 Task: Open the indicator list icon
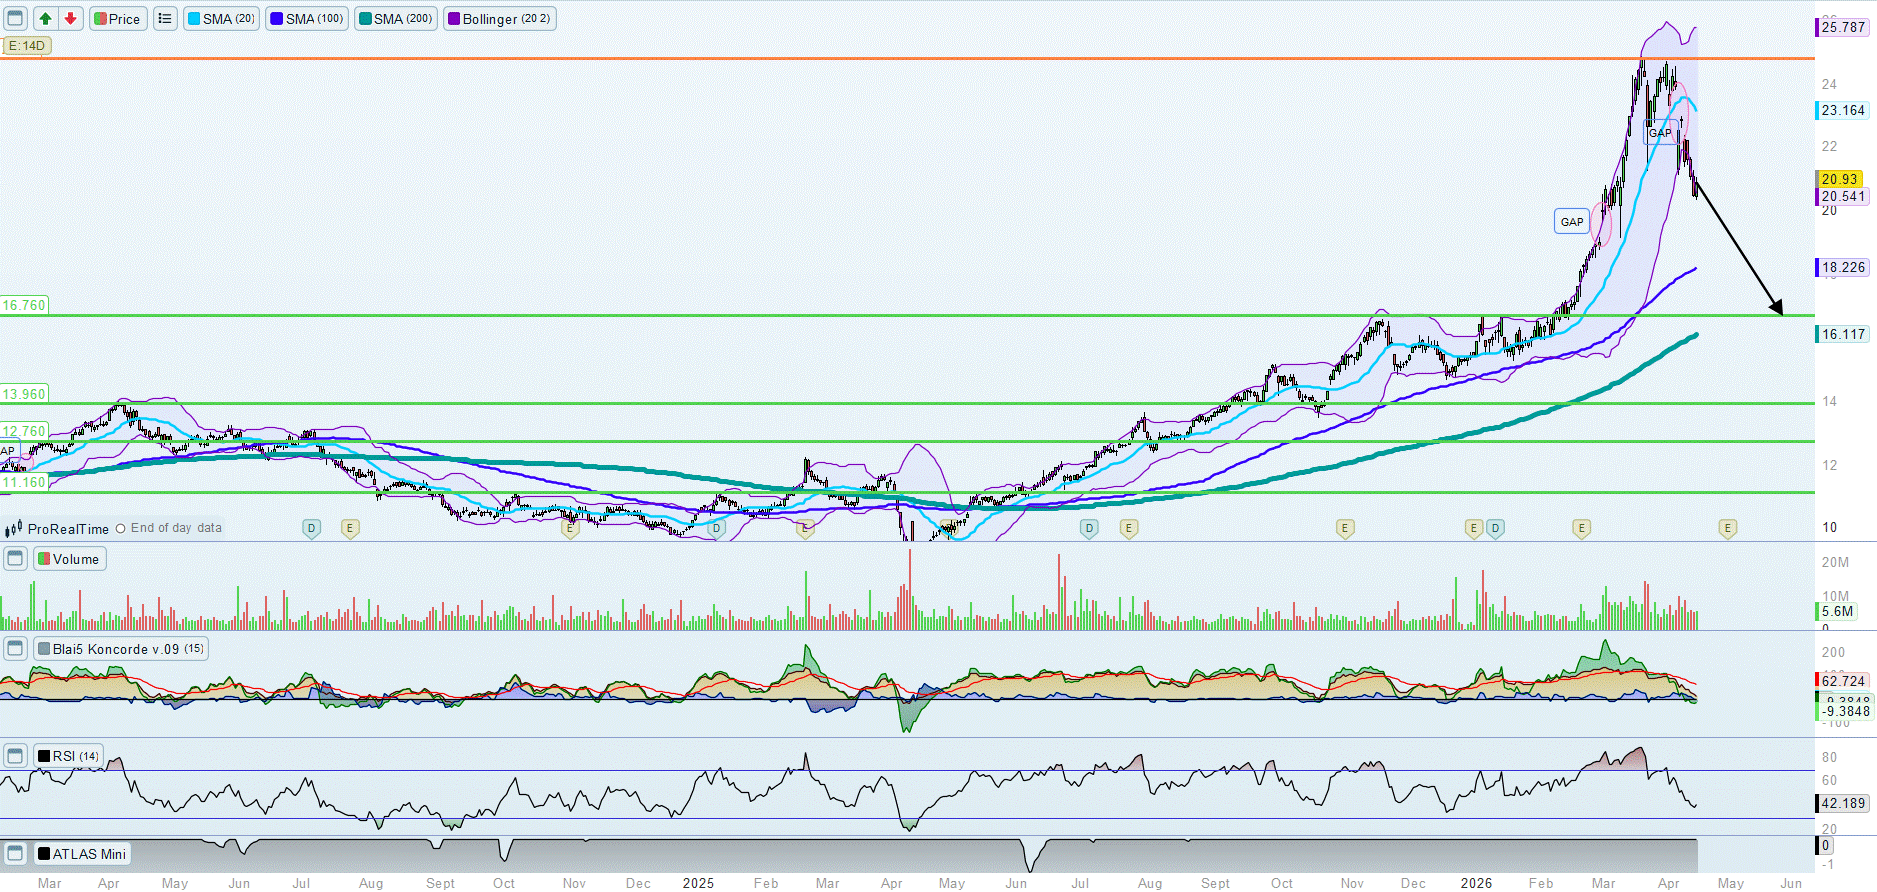[165, 19]
